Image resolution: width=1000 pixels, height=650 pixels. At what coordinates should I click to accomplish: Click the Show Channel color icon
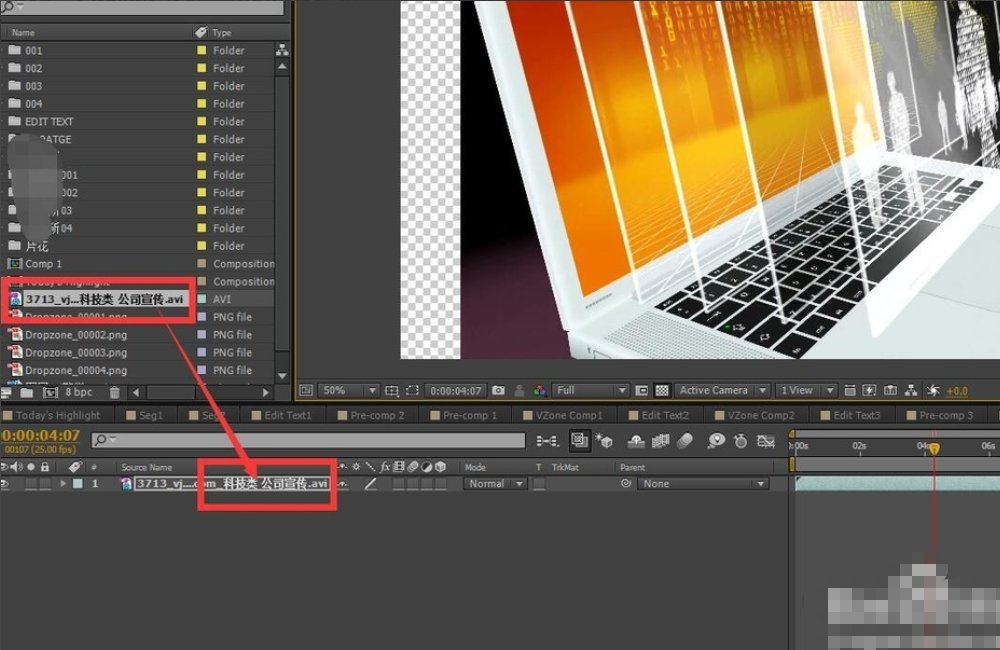(x=540, y=391)
